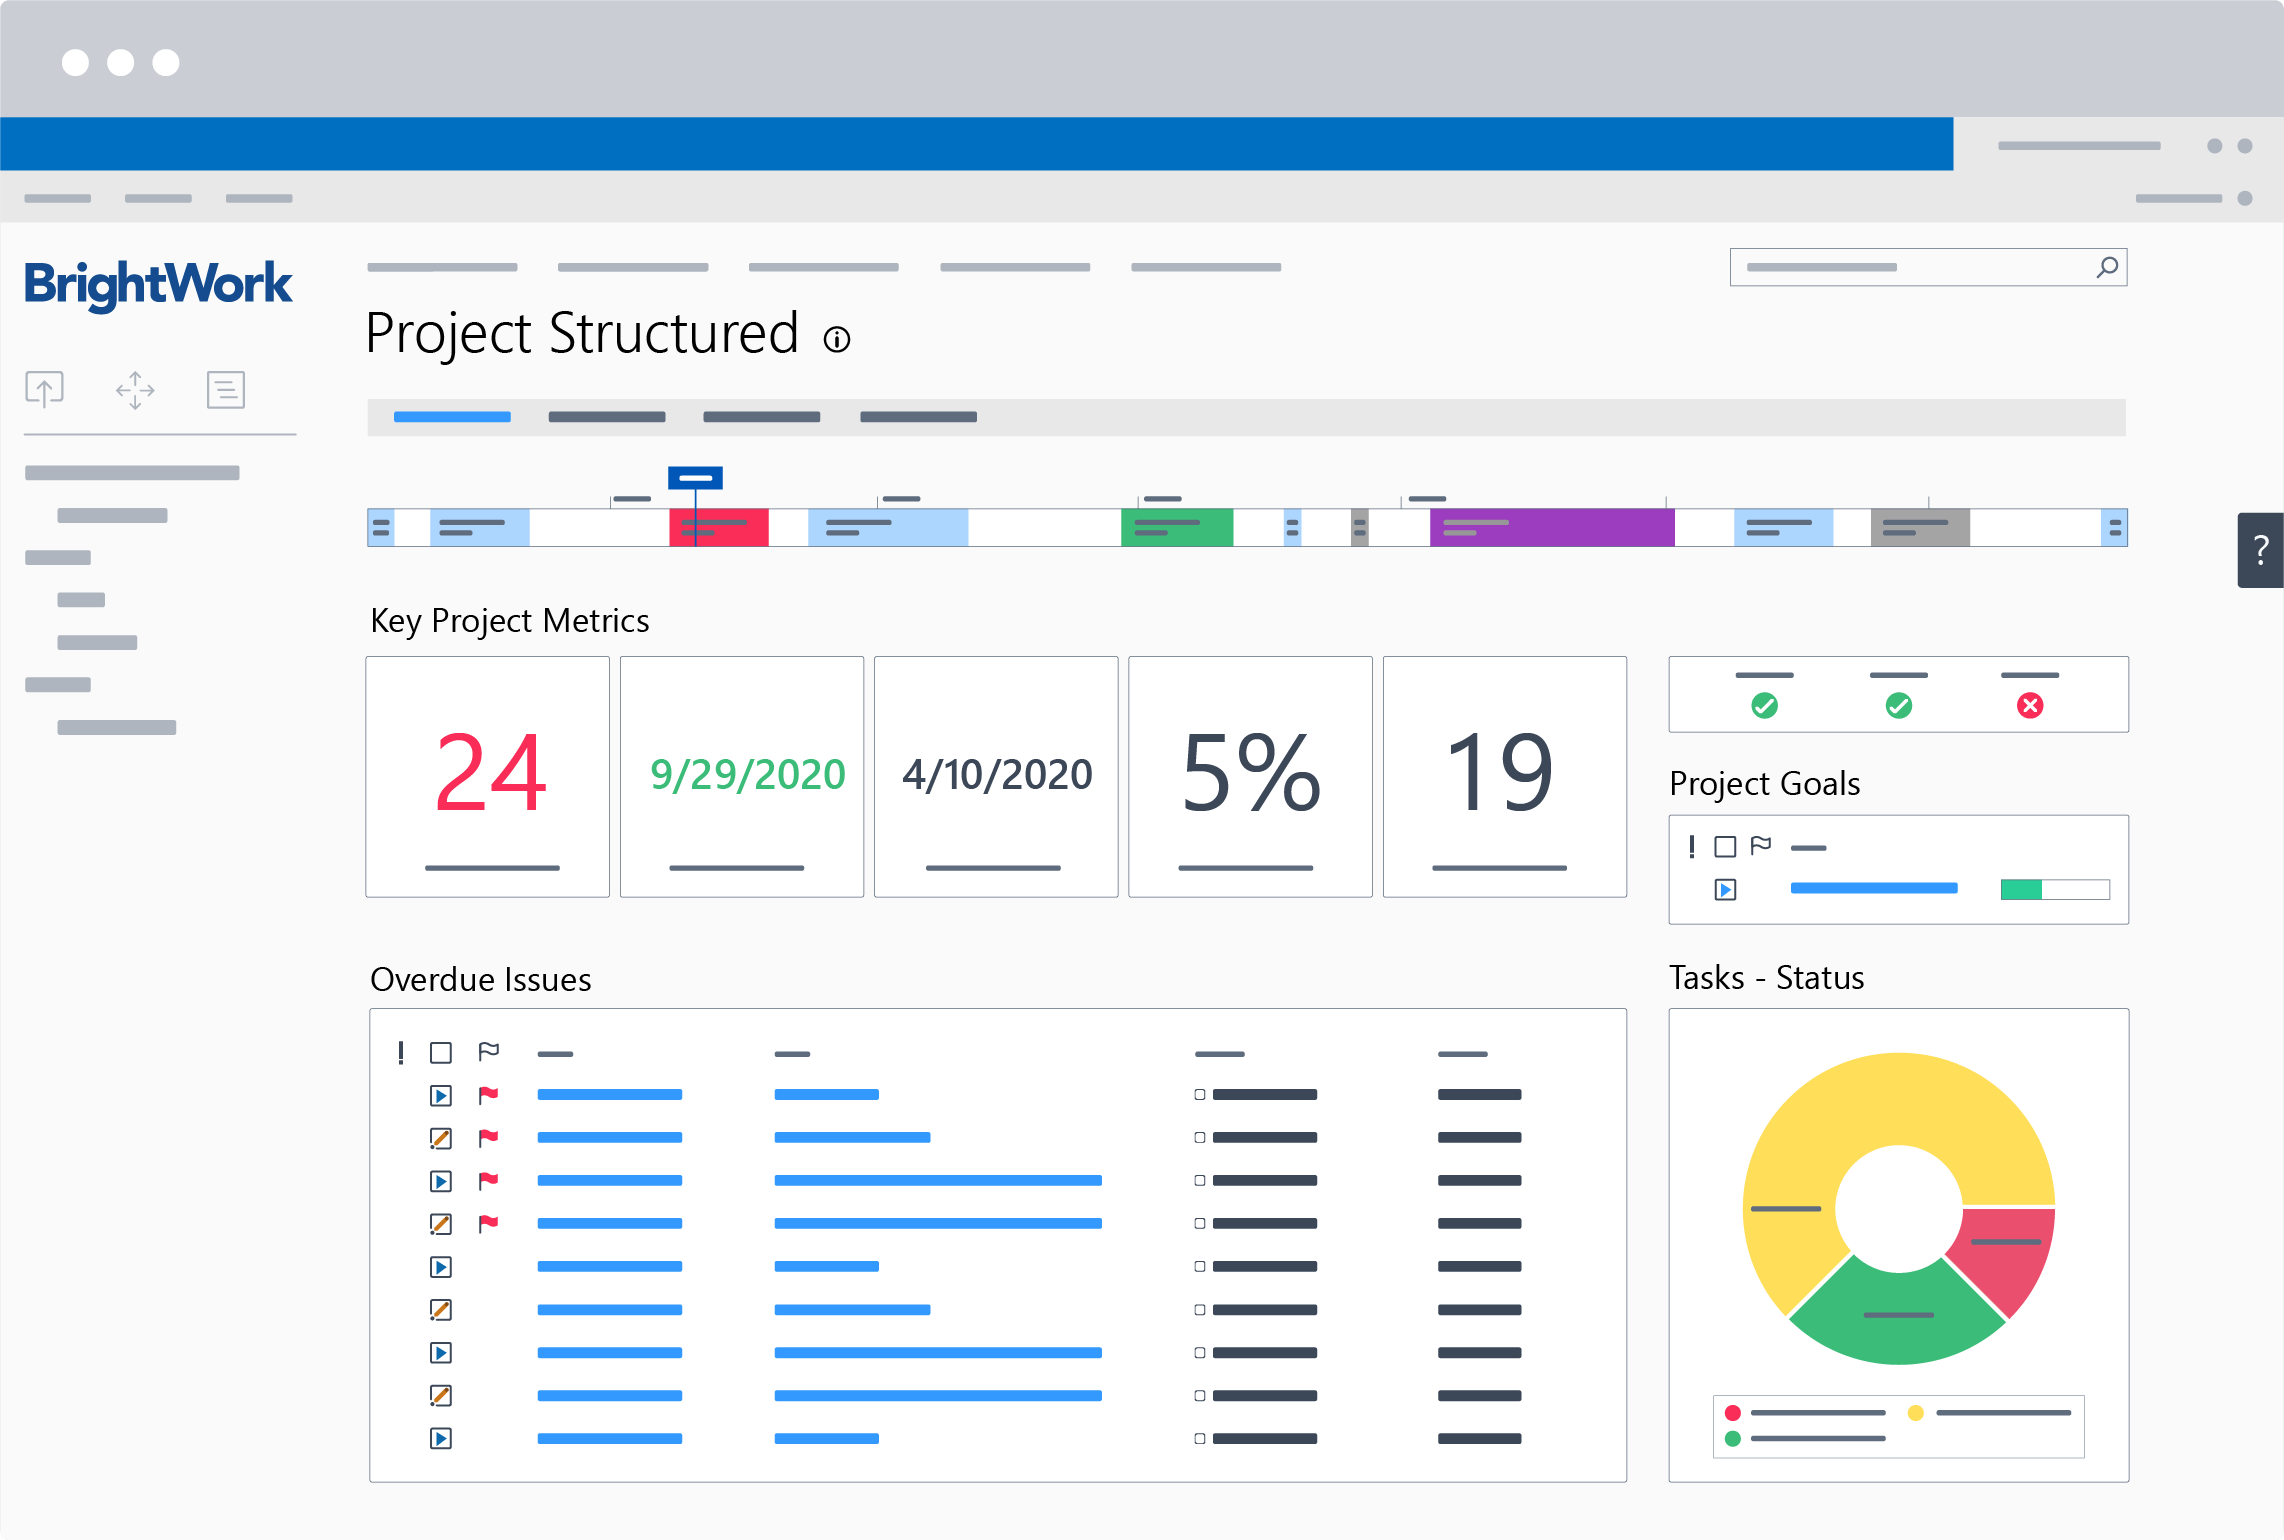Screen dimensions: 2284x1540
Task: Click the green checkmark status indicator left
Action: pyautogui.click(x=1762, y=705)
